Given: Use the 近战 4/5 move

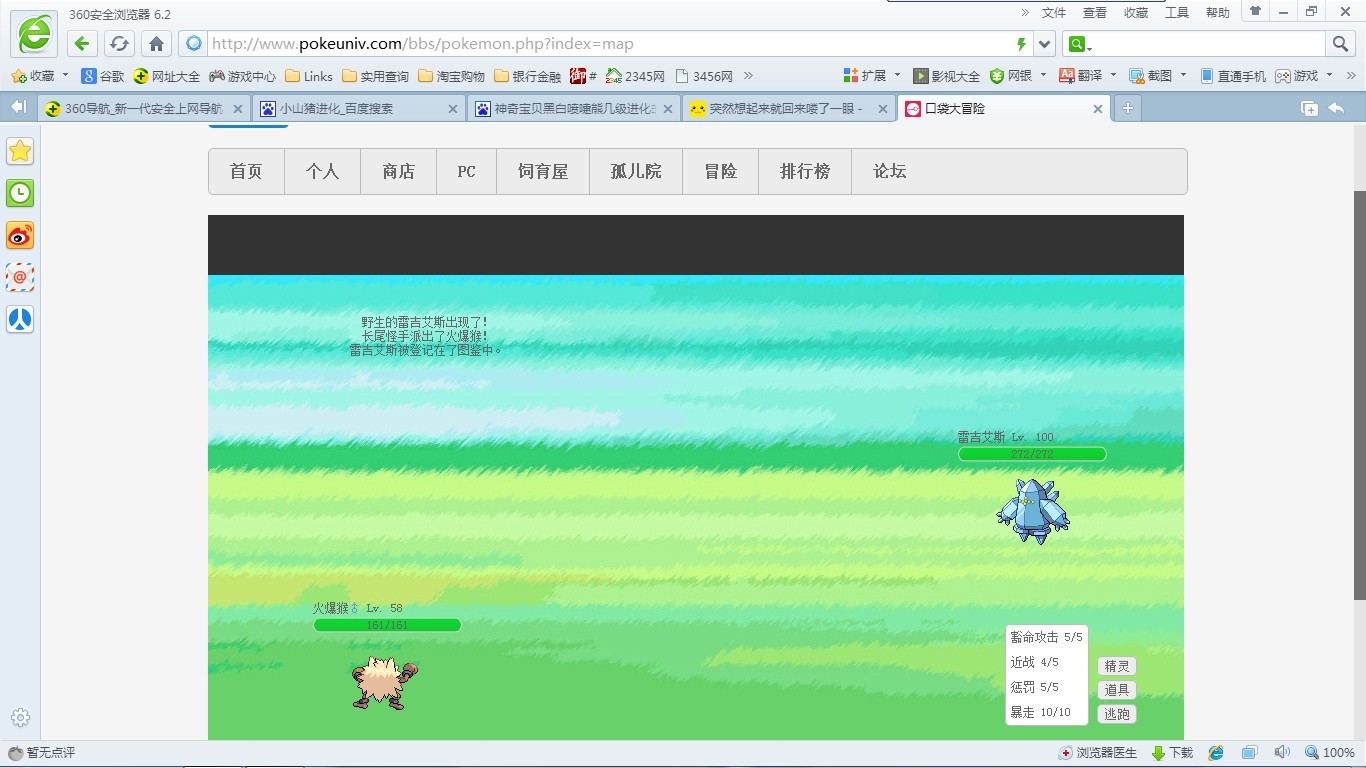Looking at the screenshot, I should click(1034, 662).
